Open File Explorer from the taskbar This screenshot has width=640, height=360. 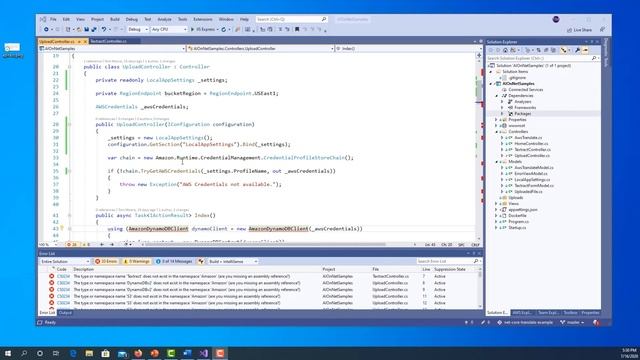point(89,353)
